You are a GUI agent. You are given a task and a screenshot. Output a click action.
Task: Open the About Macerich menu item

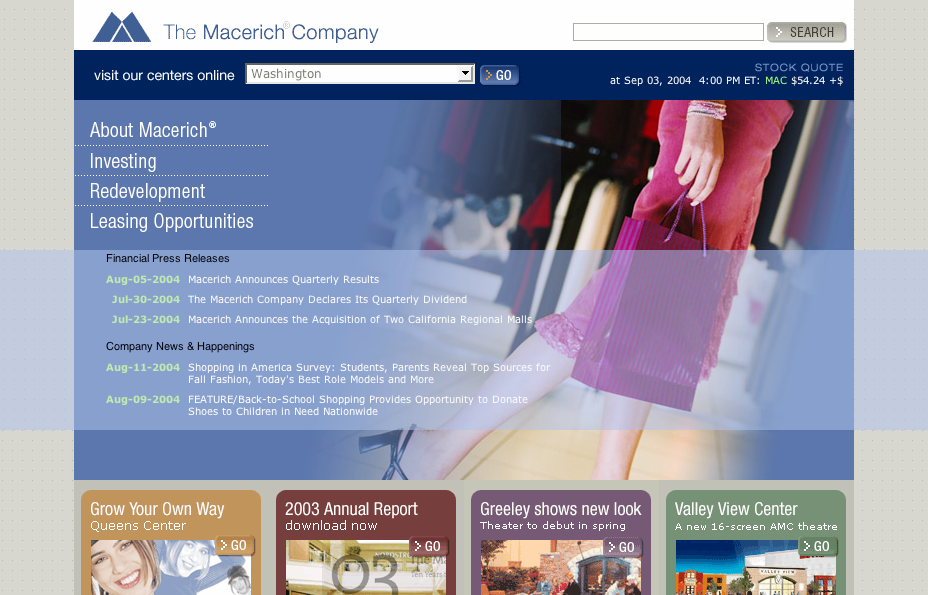(153, 130)
